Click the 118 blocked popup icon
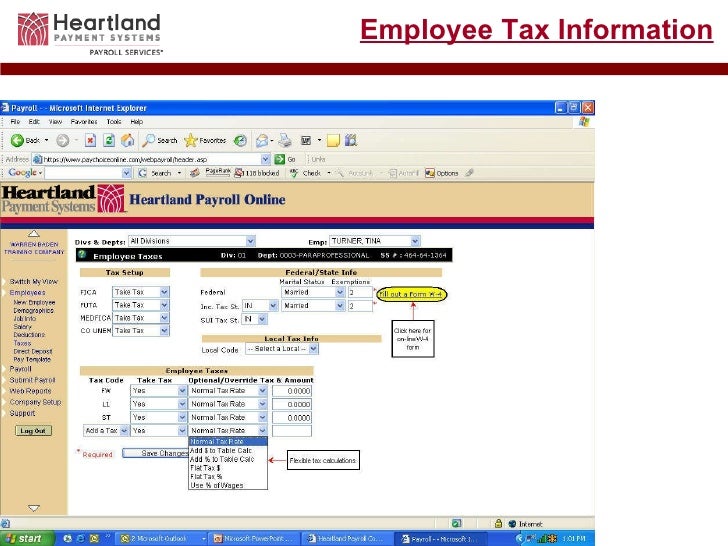The image size is (728, 546). point(257,173)
